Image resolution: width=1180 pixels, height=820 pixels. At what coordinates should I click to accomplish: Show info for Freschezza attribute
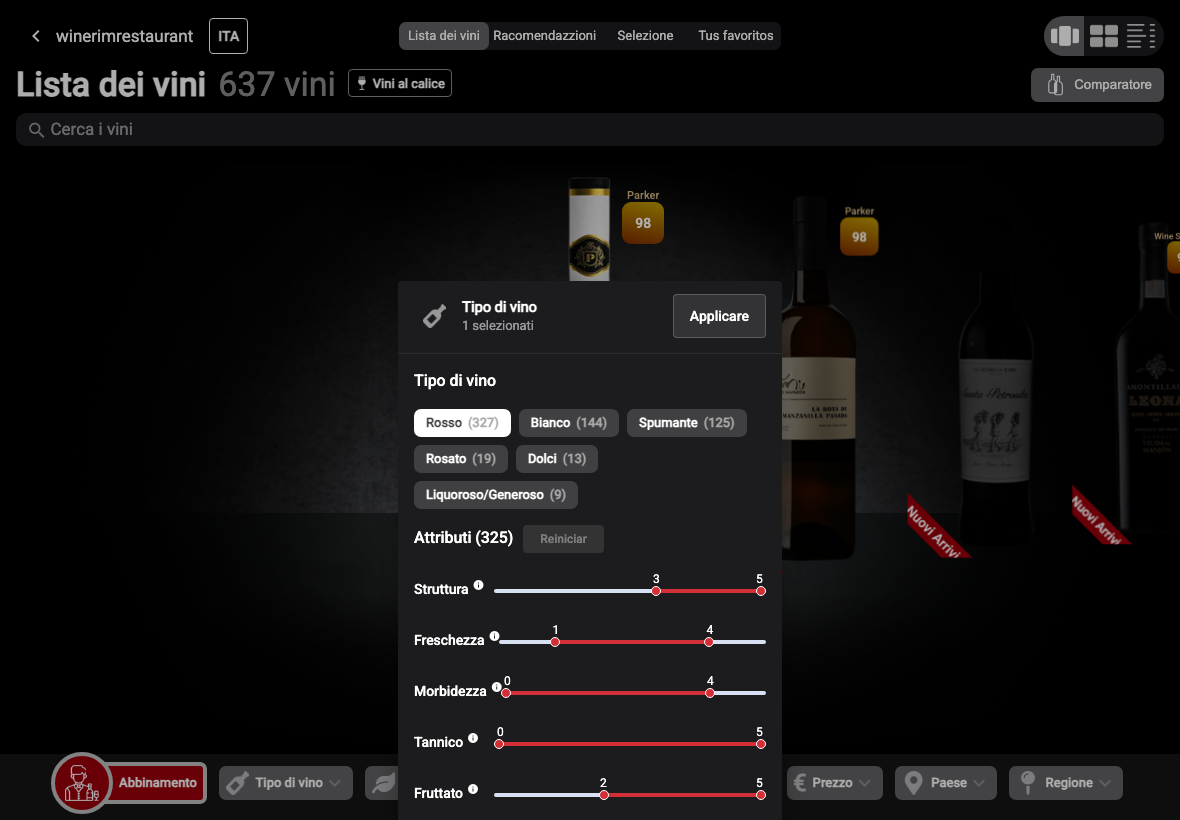point(494,636)
